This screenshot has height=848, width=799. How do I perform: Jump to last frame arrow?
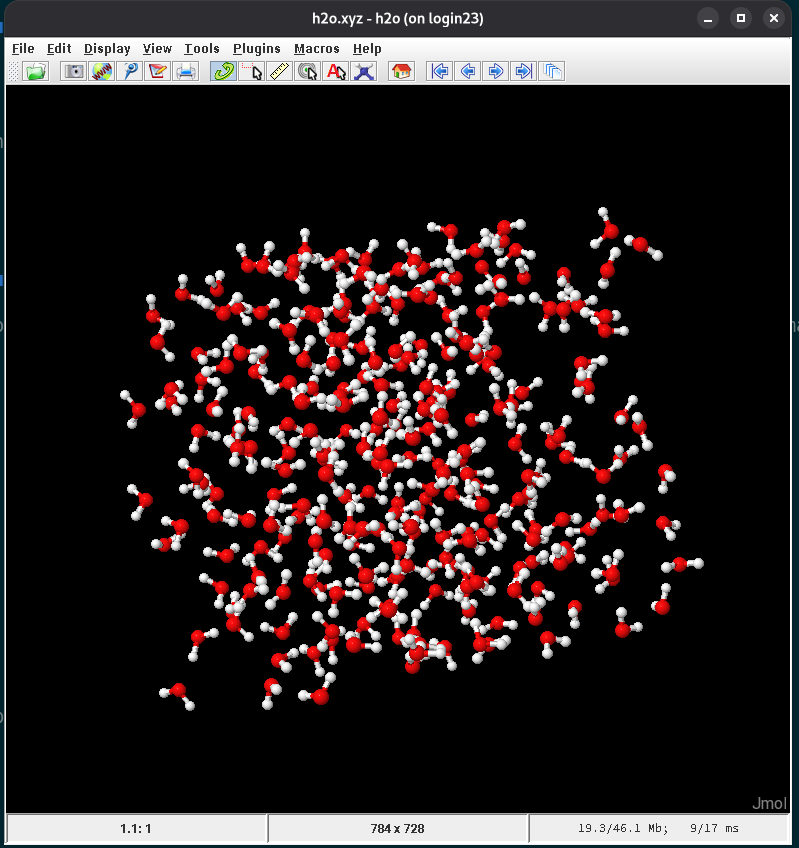523,71
